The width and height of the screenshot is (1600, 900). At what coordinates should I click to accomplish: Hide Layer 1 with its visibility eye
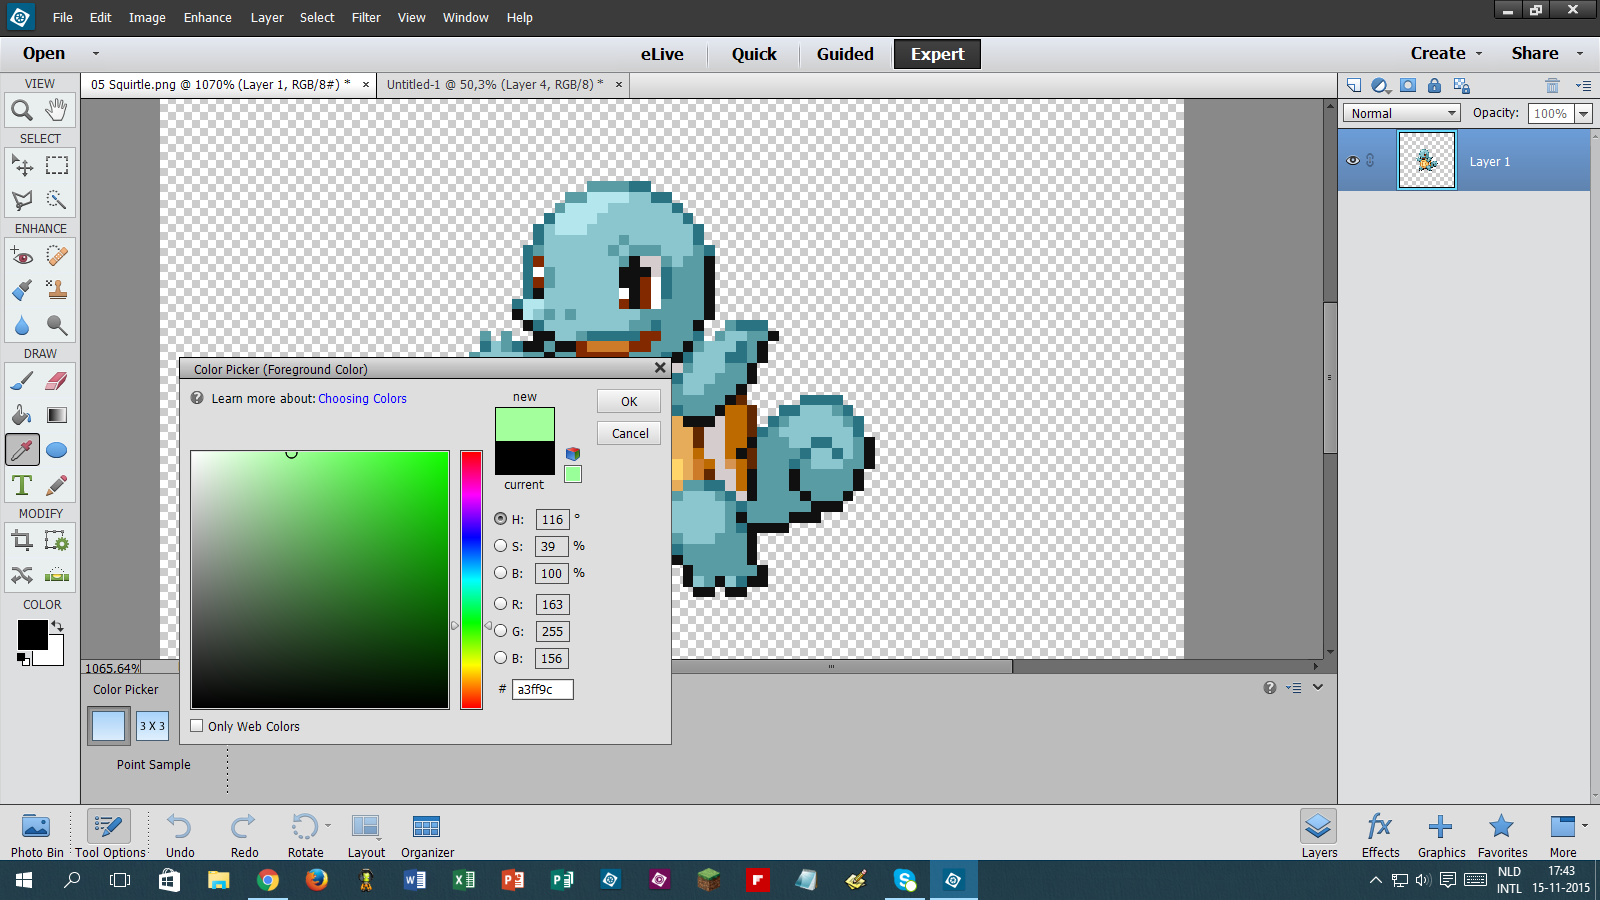tap(1353, 160)
